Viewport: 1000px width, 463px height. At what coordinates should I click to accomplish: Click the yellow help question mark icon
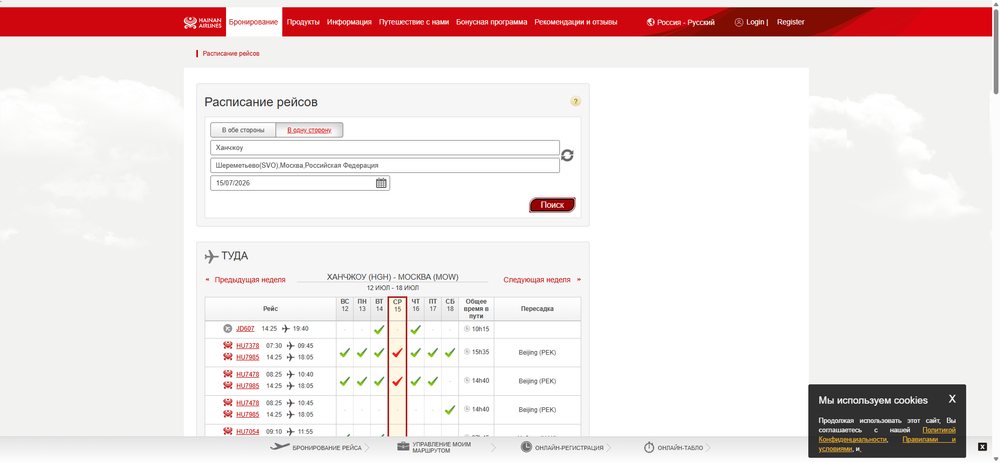(575, 101)
